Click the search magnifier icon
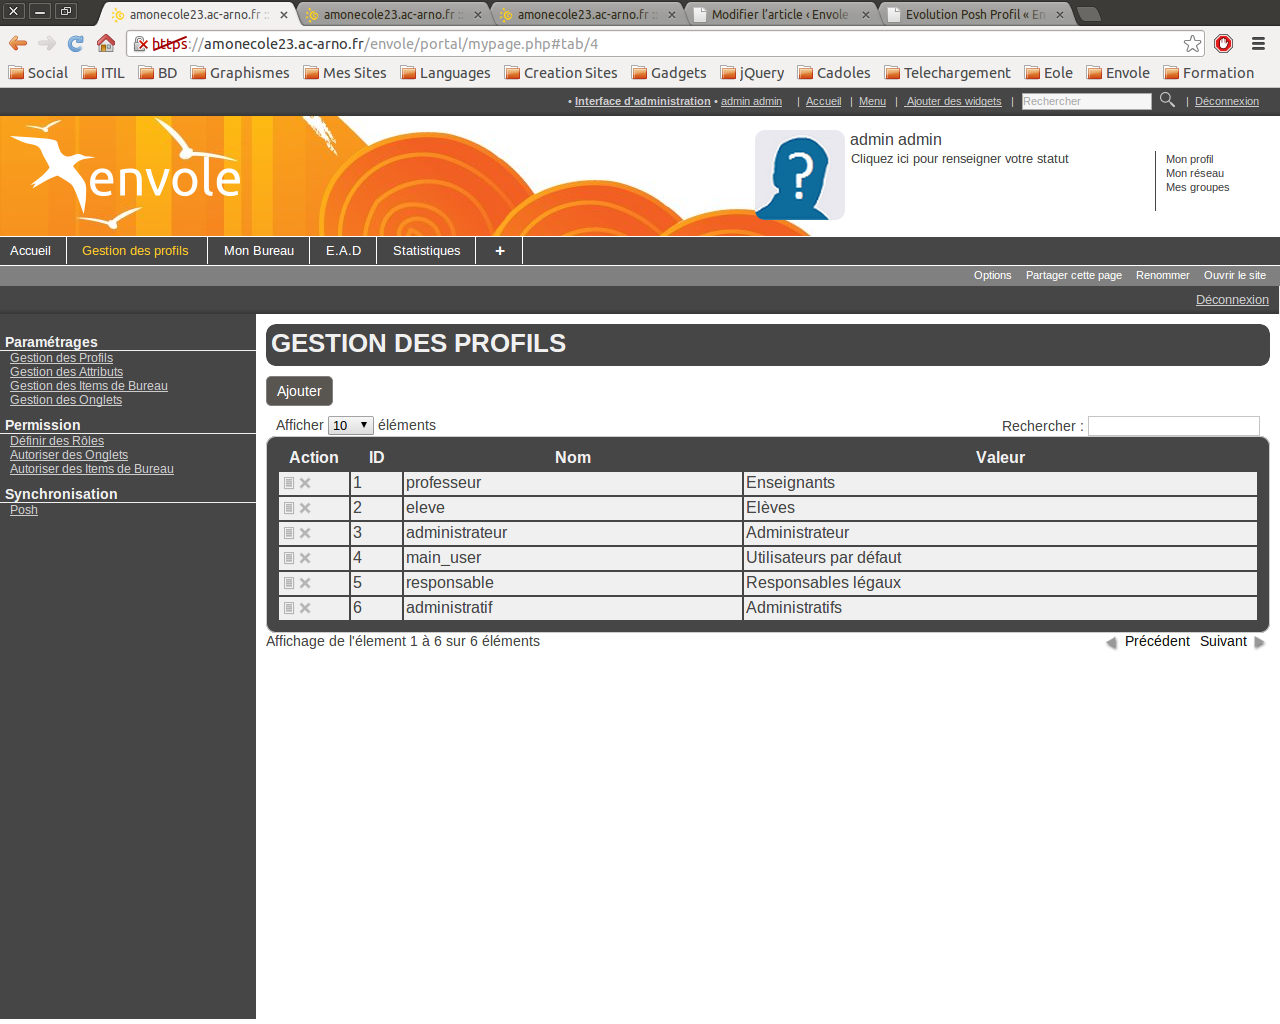The image size is (1280, 1024). pyautogui.click(x=1167, y=100)
